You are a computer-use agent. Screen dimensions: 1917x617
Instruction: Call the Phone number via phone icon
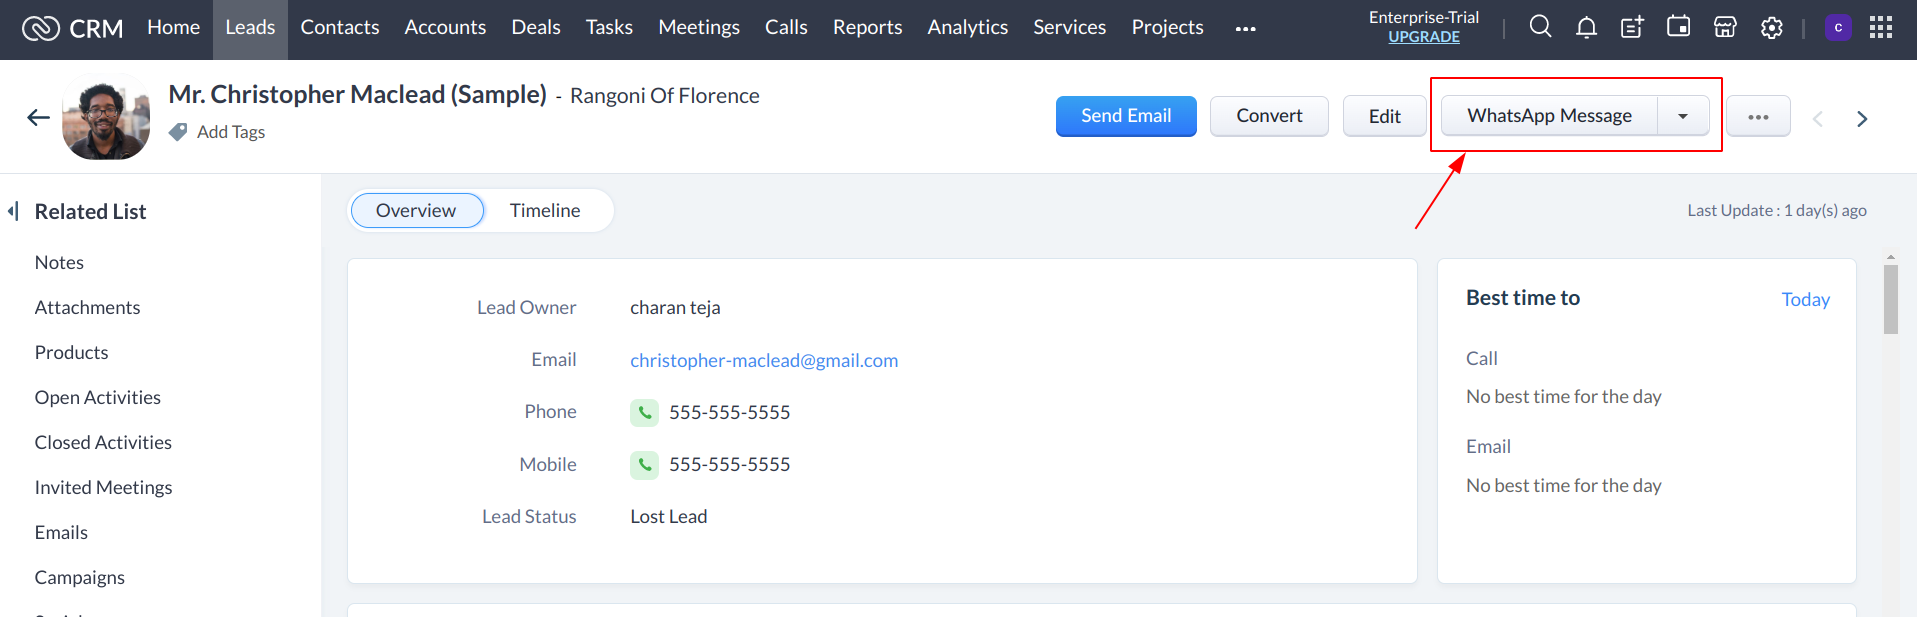click(x=645, y=412)
